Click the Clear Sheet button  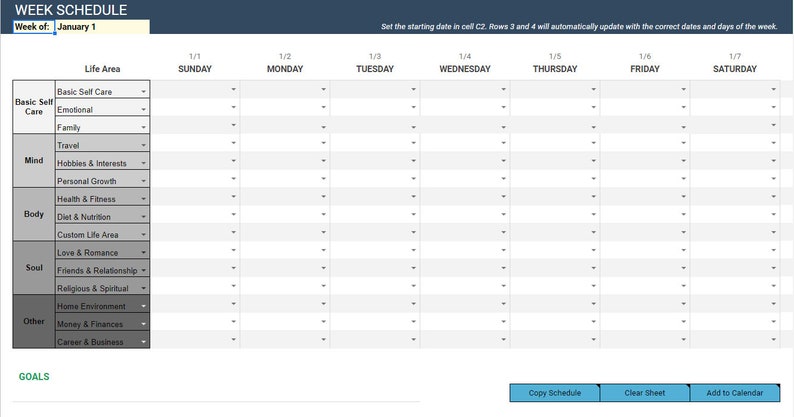pyautogui.click(x=645, y=393)
